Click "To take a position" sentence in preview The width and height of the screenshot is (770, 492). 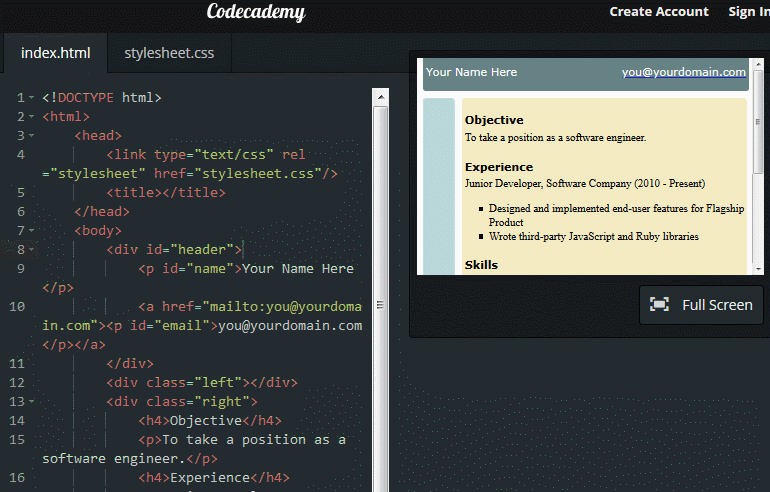pos(555,138)
